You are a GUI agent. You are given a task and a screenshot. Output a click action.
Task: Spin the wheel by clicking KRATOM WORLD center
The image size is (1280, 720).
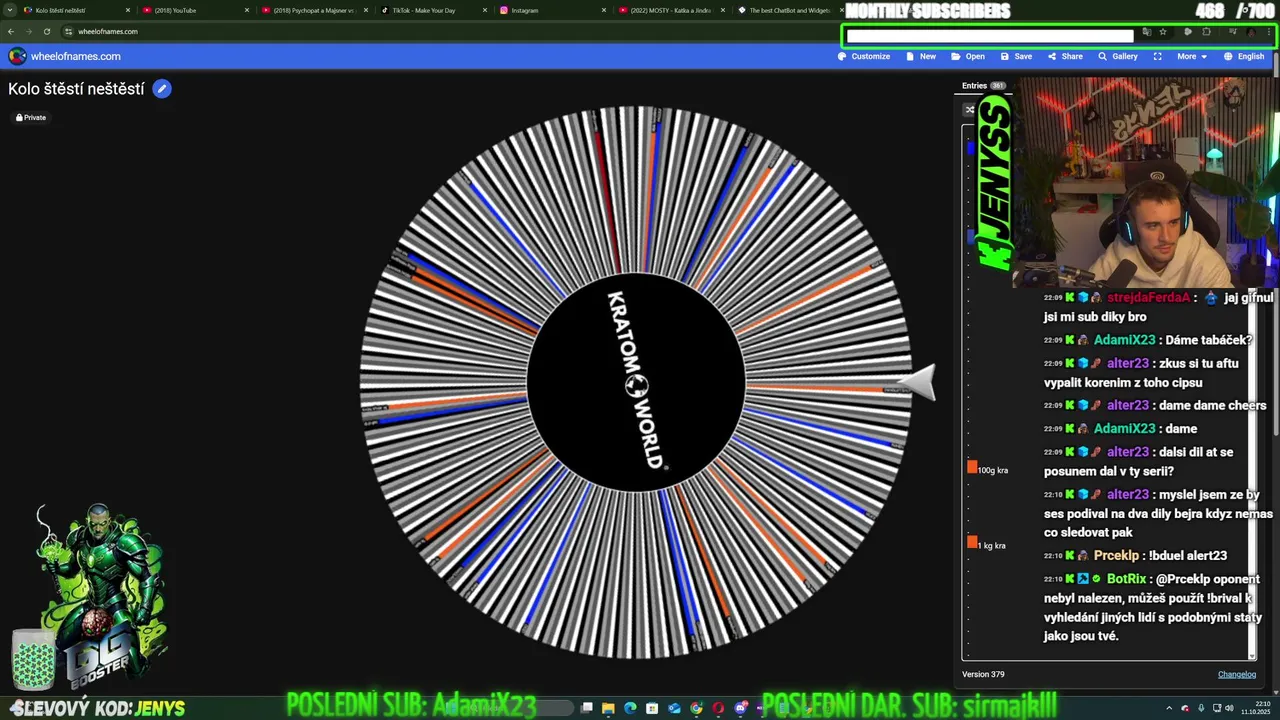(x=636, y=382)
